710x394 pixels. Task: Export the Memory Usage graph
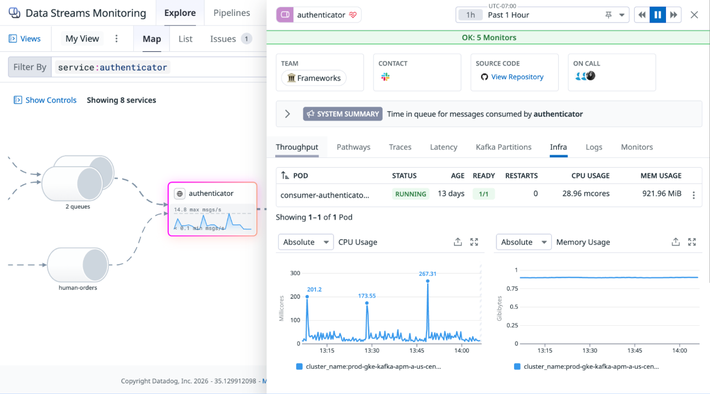[x=676, y=242]
